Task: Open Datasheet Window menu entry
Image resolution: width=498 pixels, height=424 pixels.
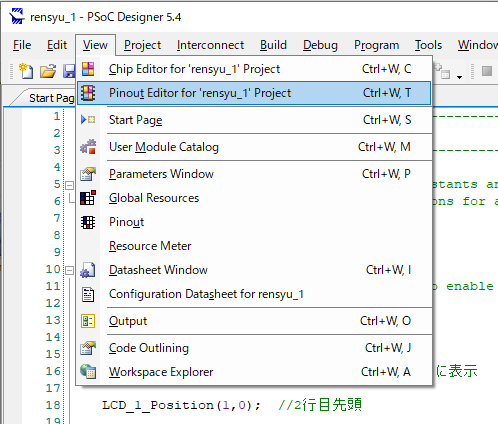Action: pos(255,270)
